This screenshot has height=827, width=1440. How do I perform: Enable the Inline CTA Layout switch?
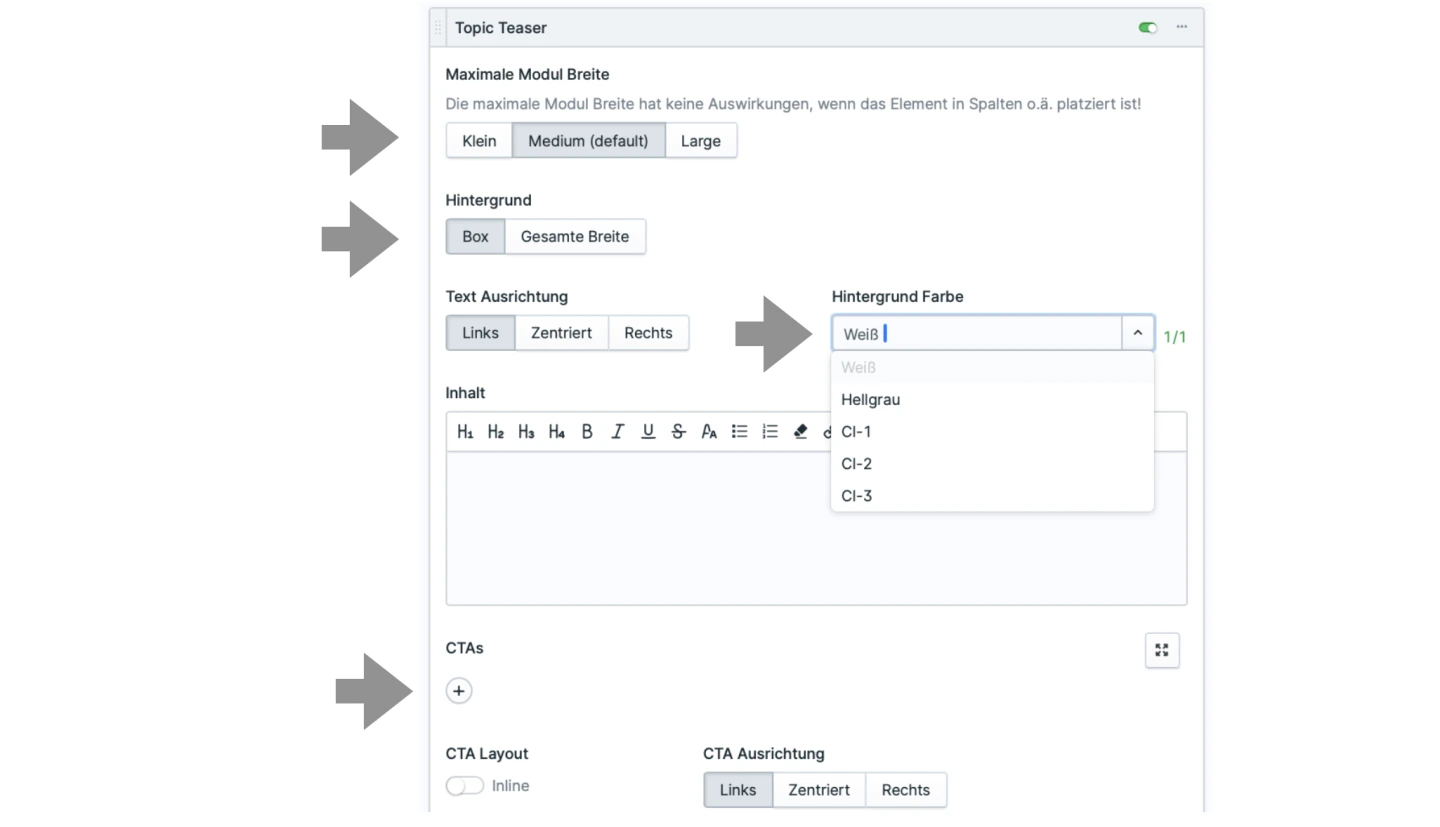pyautogui.click(x=465, y=786)
